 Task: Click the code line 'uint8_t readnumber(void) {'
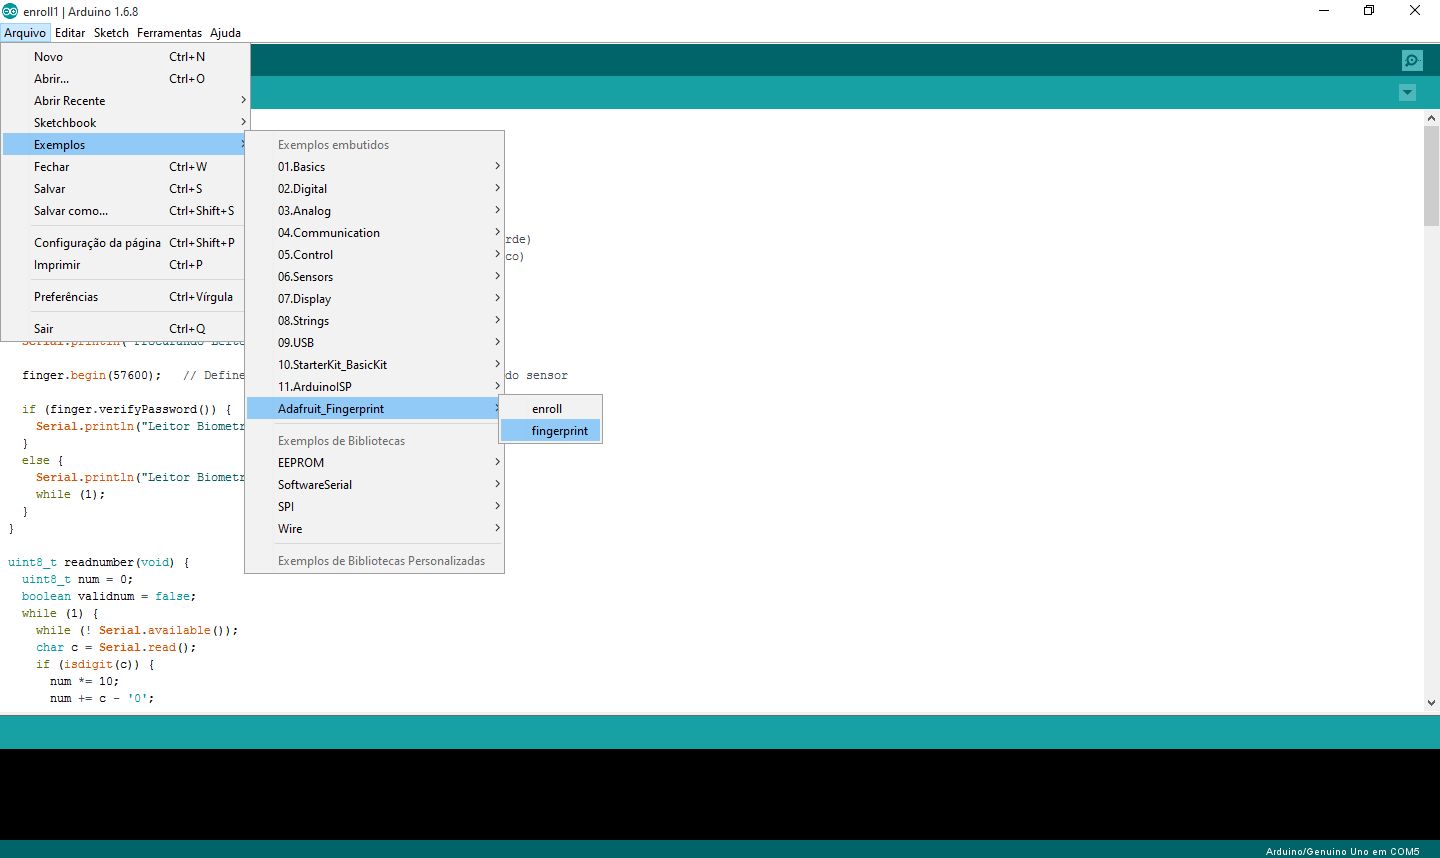[x=98, y=562]
